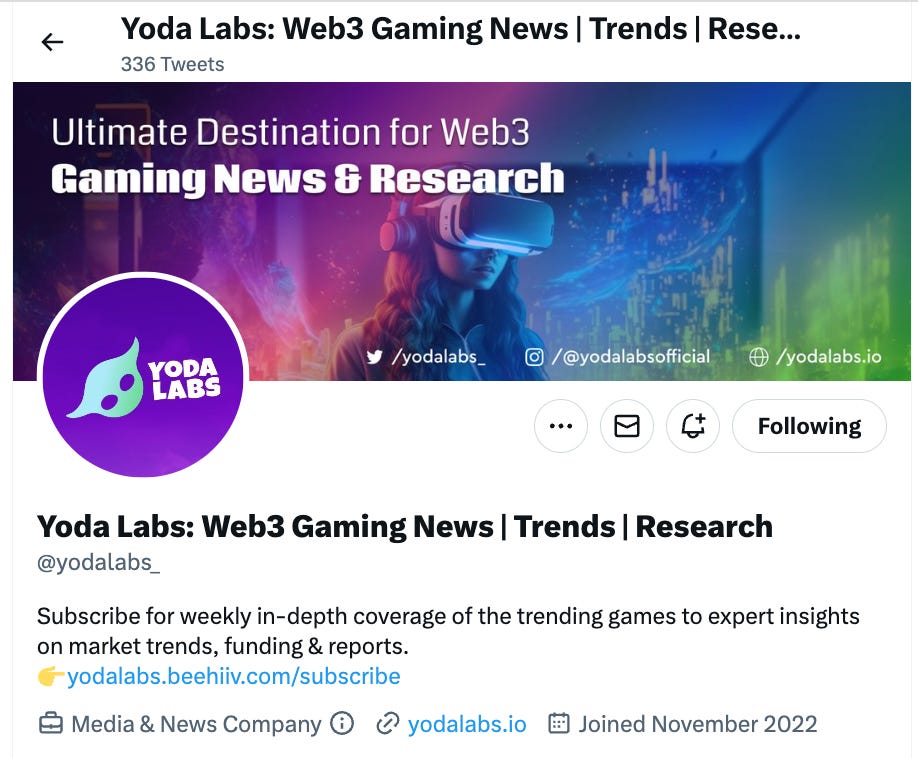The width and height of the screenshot is (918, 758).
Task: Click the calendar icon near Joined November 2022
Action: [x=559, y=723]
